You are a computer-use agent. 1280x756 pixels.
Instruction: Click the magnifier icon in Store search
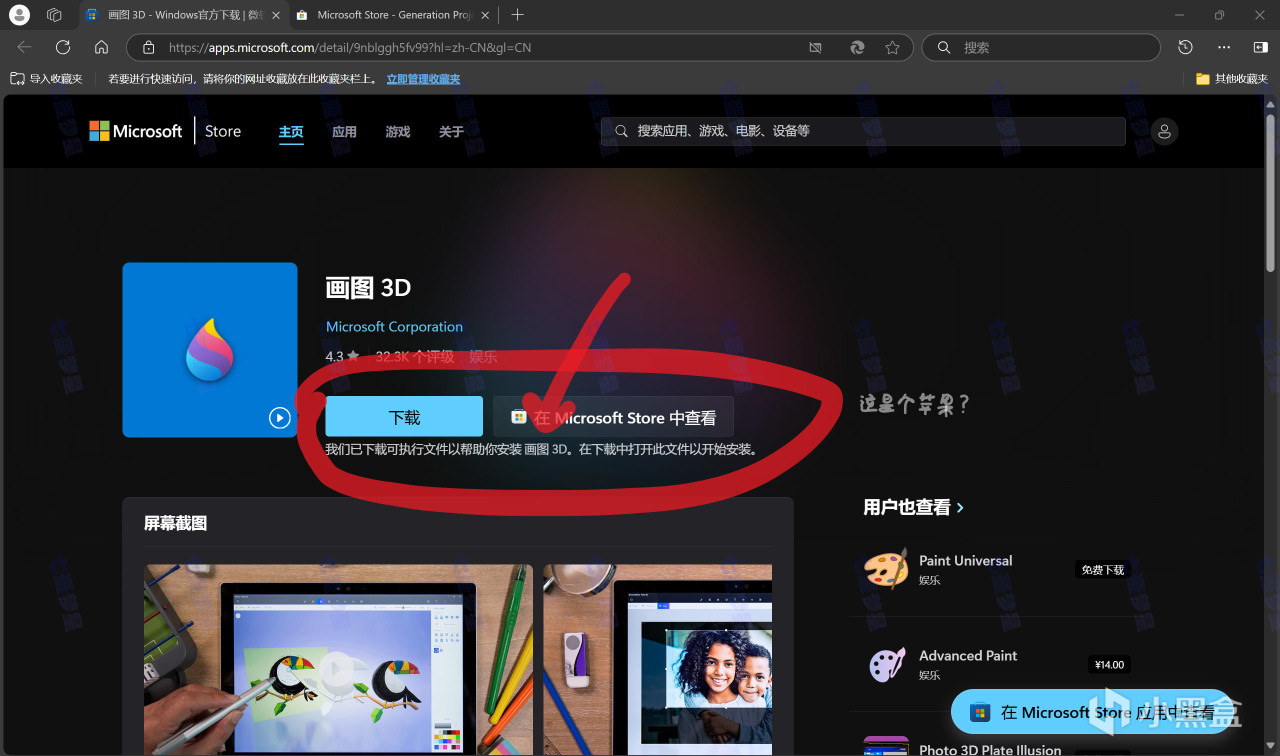(x=621, y=131)
